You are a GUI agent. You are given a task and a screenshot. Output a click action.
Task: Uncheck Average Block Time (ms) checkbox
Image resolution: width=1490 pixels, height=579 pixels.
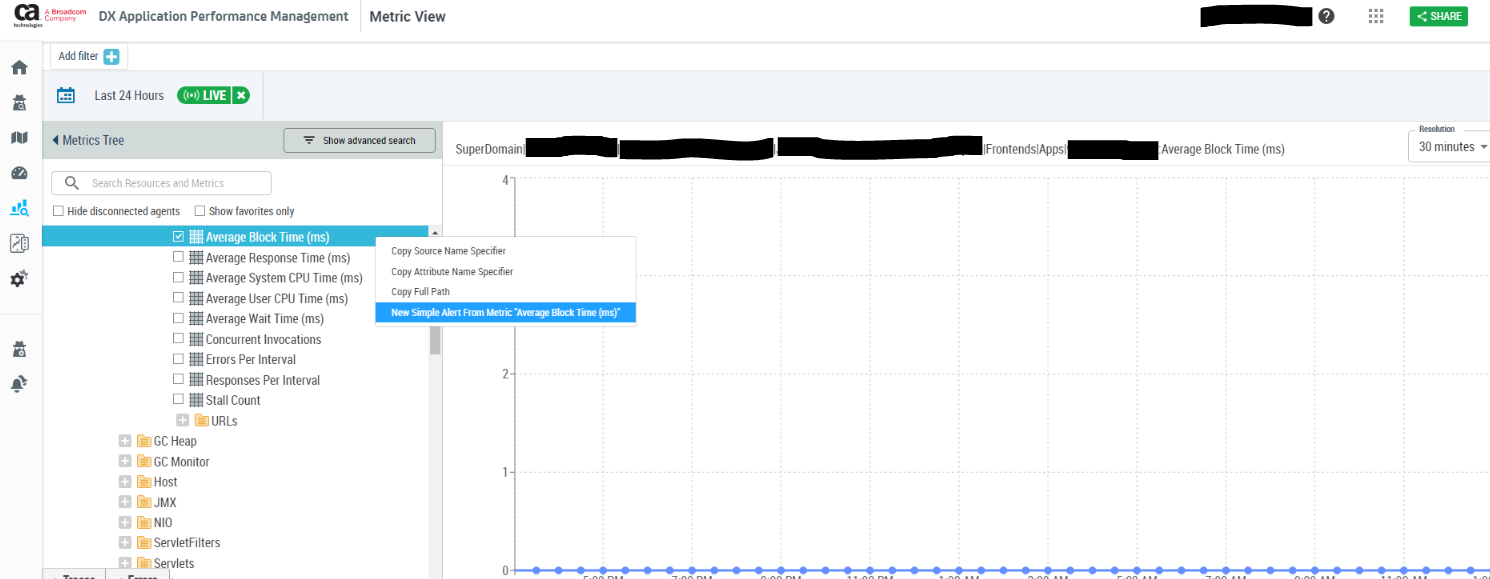tap(178, 237)
